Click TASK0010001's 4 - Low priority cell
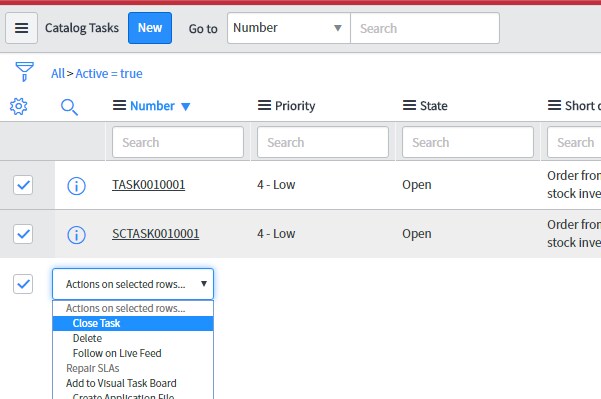 [276, 185]
